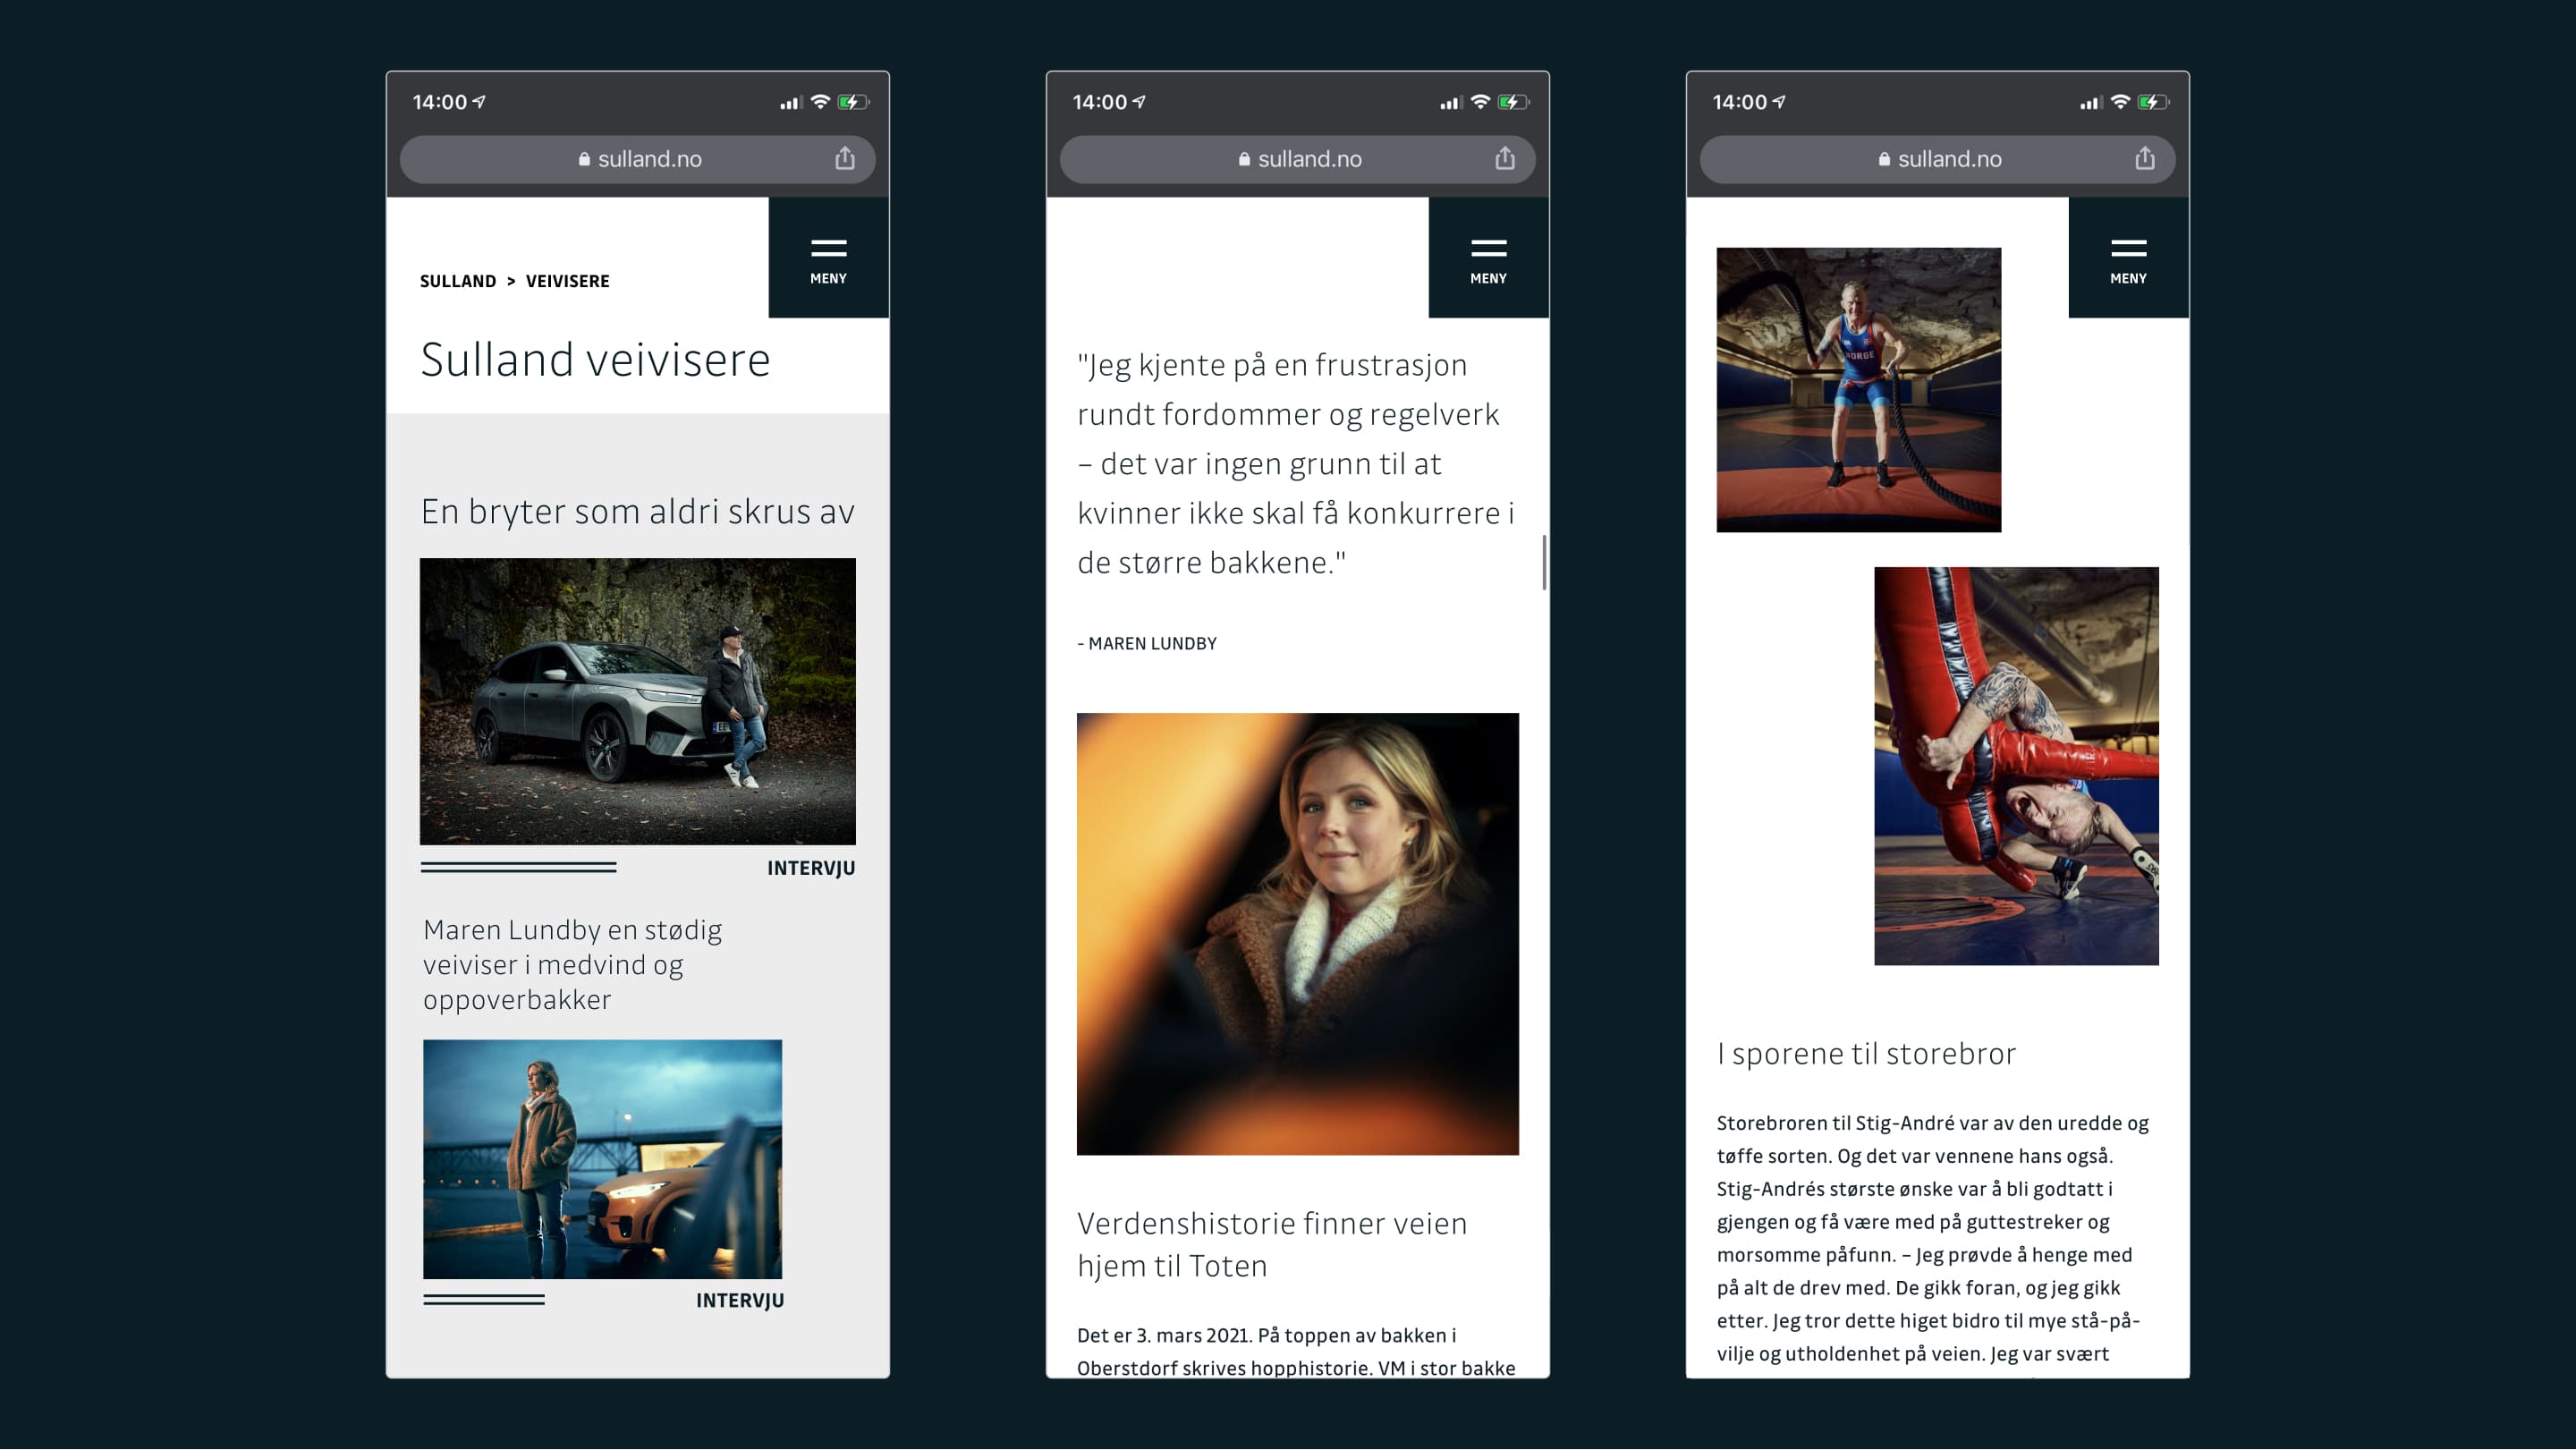
Task: Click sulland.no address field on right phone
Action: [1938, 159]
